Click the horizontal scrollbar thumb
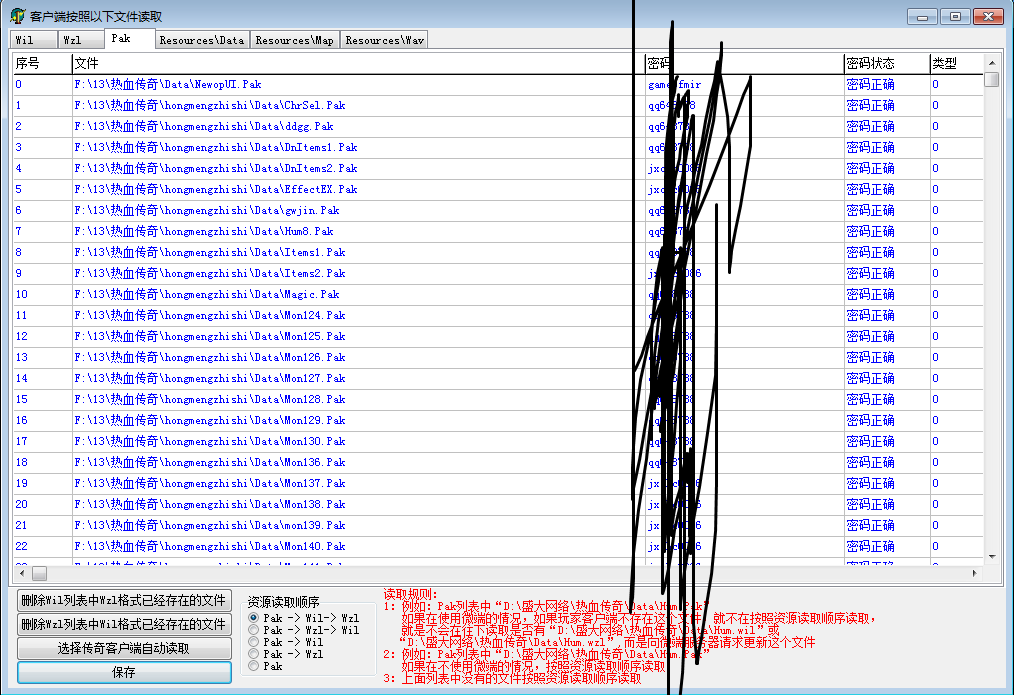The height and width of the screenshot is (695, 1014). click(39, 573)
